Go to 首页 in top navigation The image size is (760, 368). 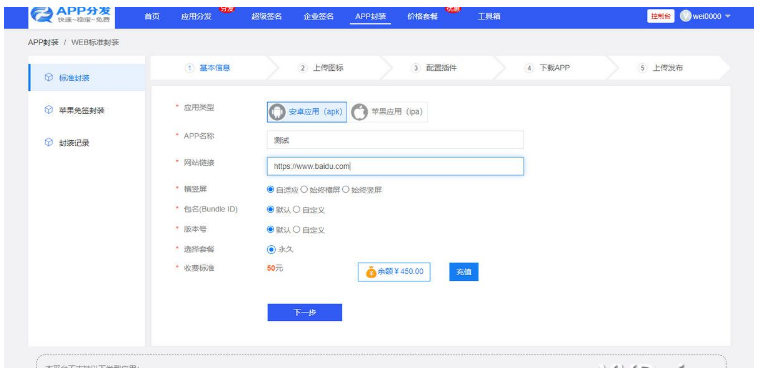[x=152, y=16]
